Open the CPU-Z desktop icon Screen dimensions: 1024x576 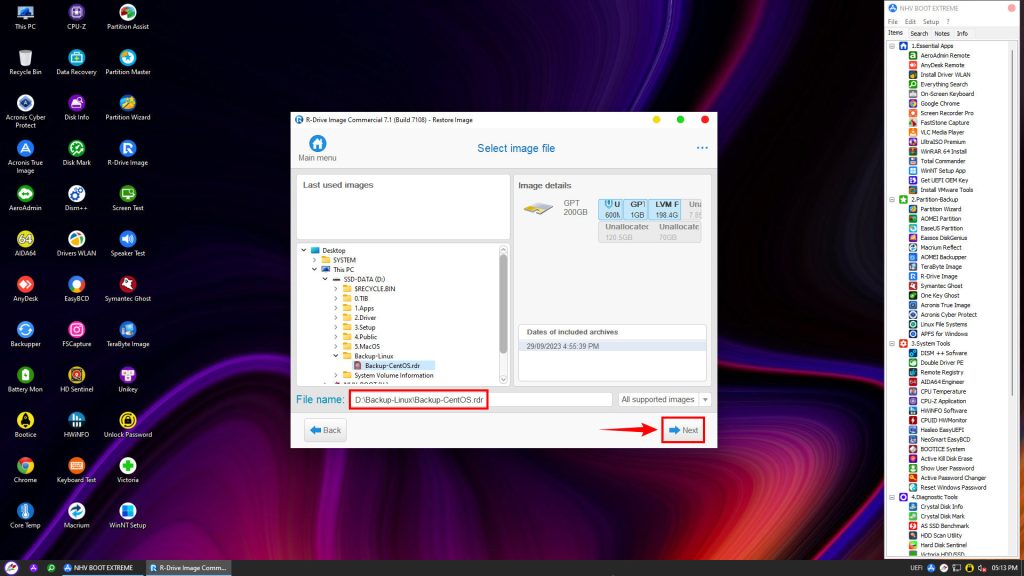pyautogui.click(x=76, y=17)
